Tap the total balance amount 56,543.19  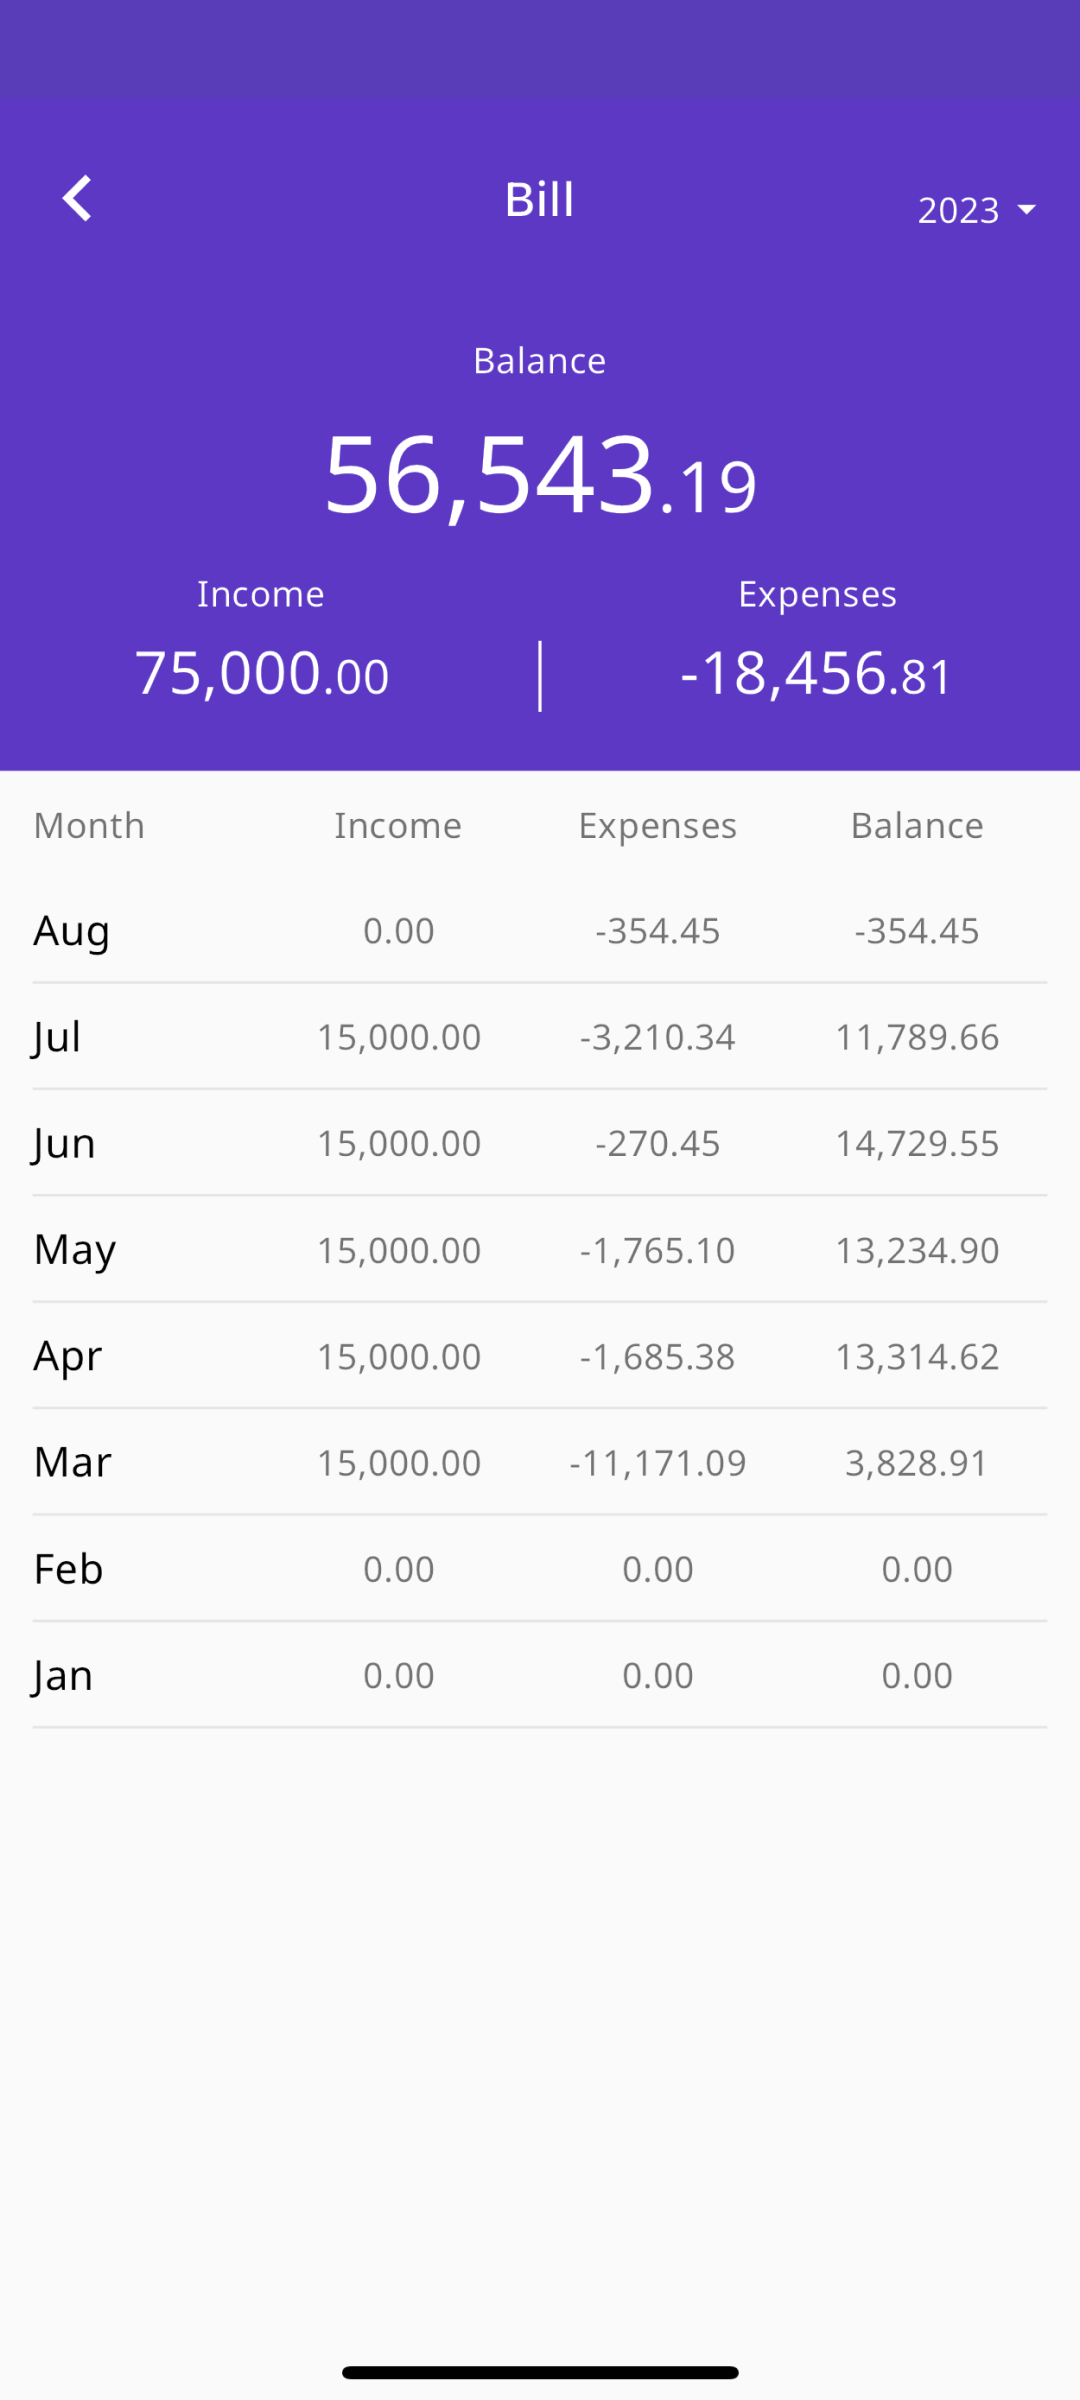coord(540,475)
